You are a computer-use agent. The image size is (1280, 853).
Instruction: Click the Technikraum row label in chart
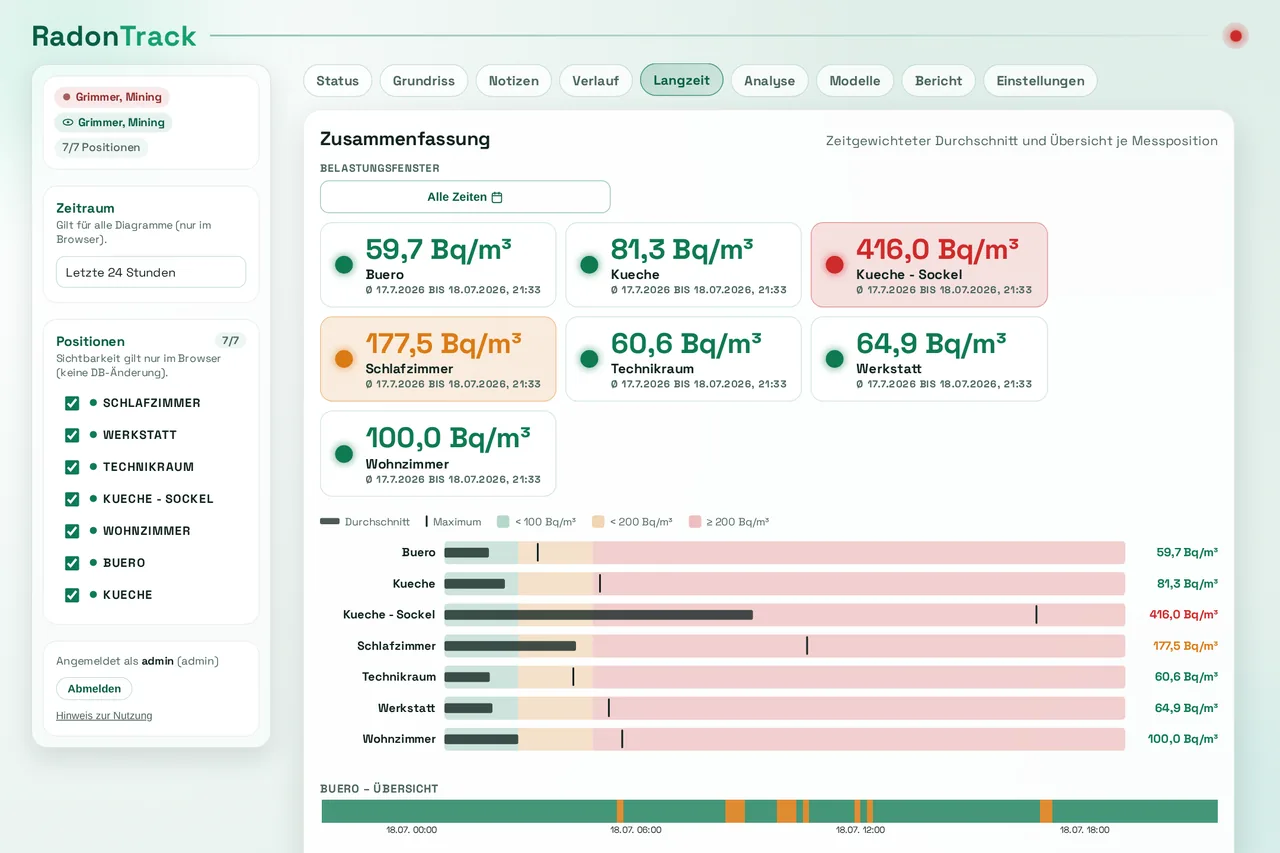point(399,677)
